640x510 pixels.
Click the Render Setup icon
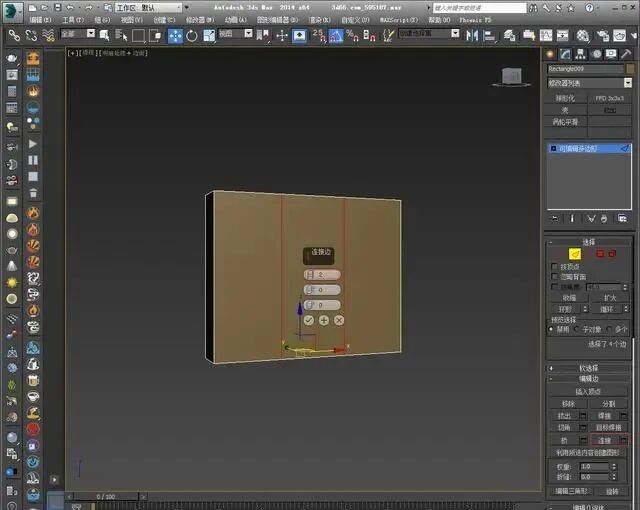(x=602, y=35)
